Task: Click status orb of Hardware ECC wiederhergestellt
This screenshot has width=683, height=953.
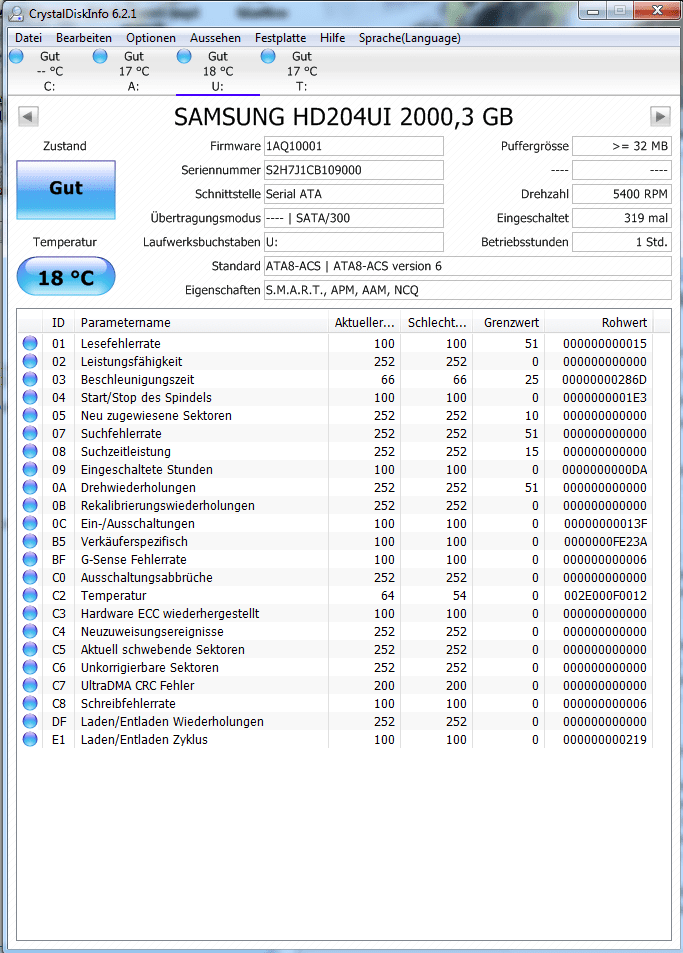Action: pos(30,613)
